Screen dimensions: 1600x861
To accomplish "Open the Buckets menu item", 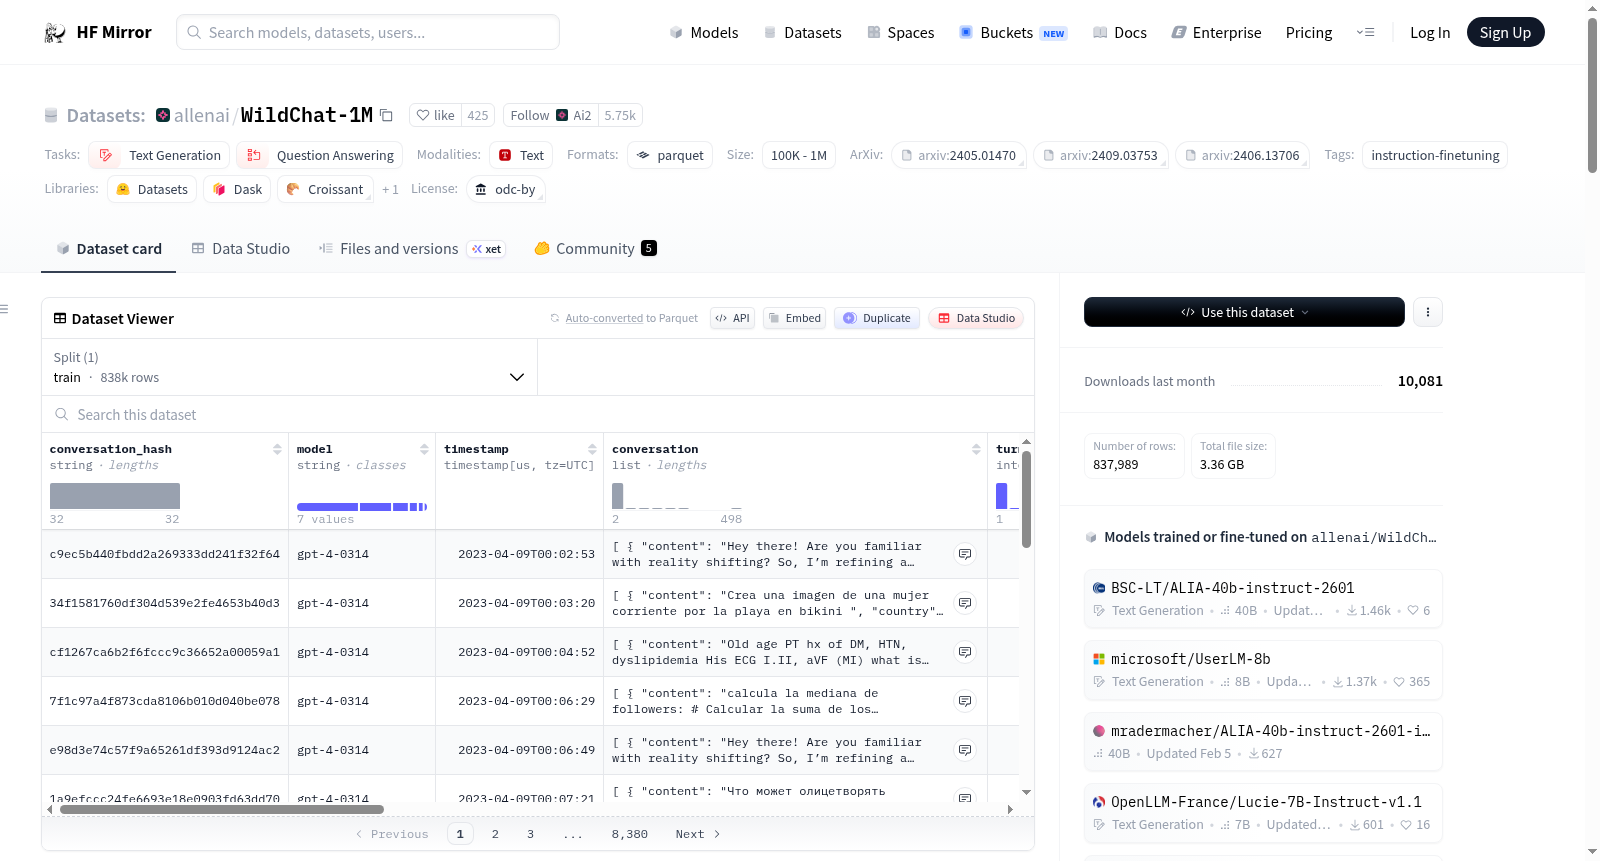I will (1013, 32).
